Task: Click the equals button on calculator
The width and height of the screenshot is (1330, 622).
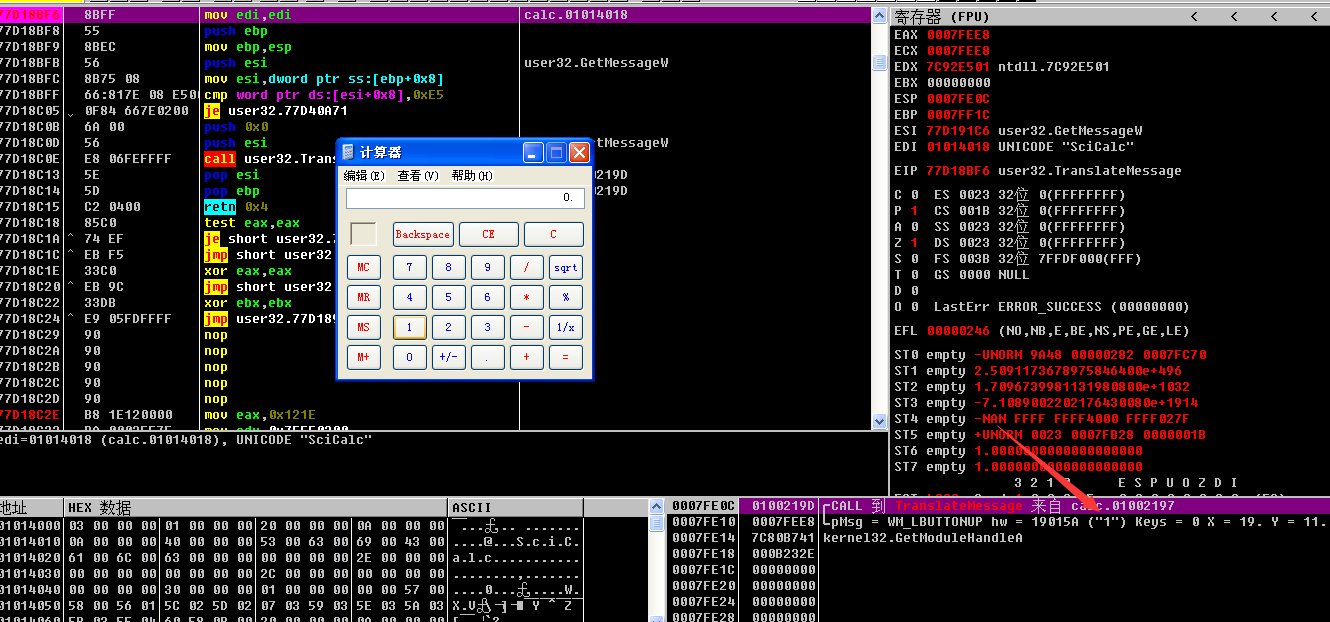Action: point(566,357)
